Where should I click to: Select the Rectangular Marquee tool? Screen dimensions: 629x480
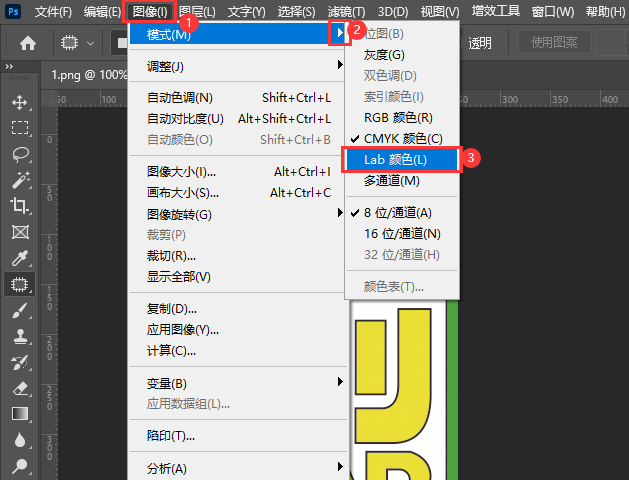[x=20, y=128]
